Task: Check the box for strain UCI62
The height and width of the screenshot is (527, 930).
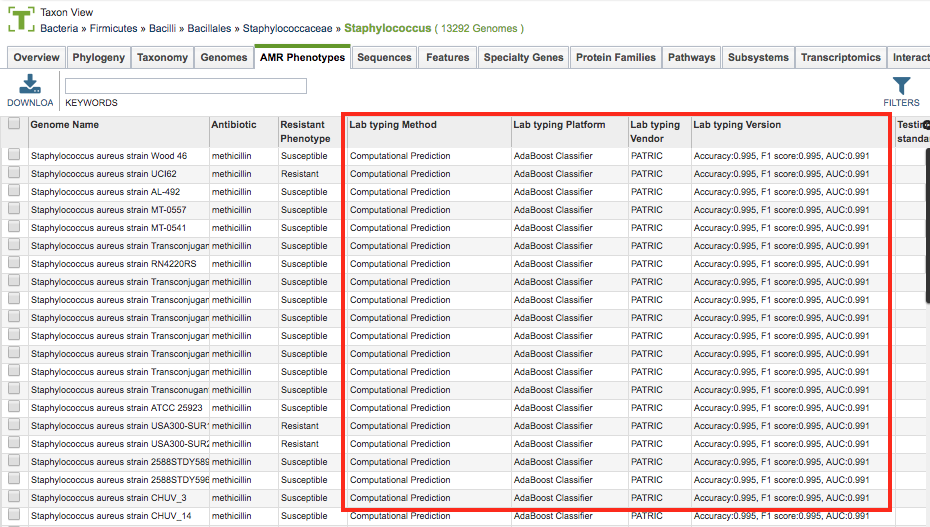Action: (14, 173)
